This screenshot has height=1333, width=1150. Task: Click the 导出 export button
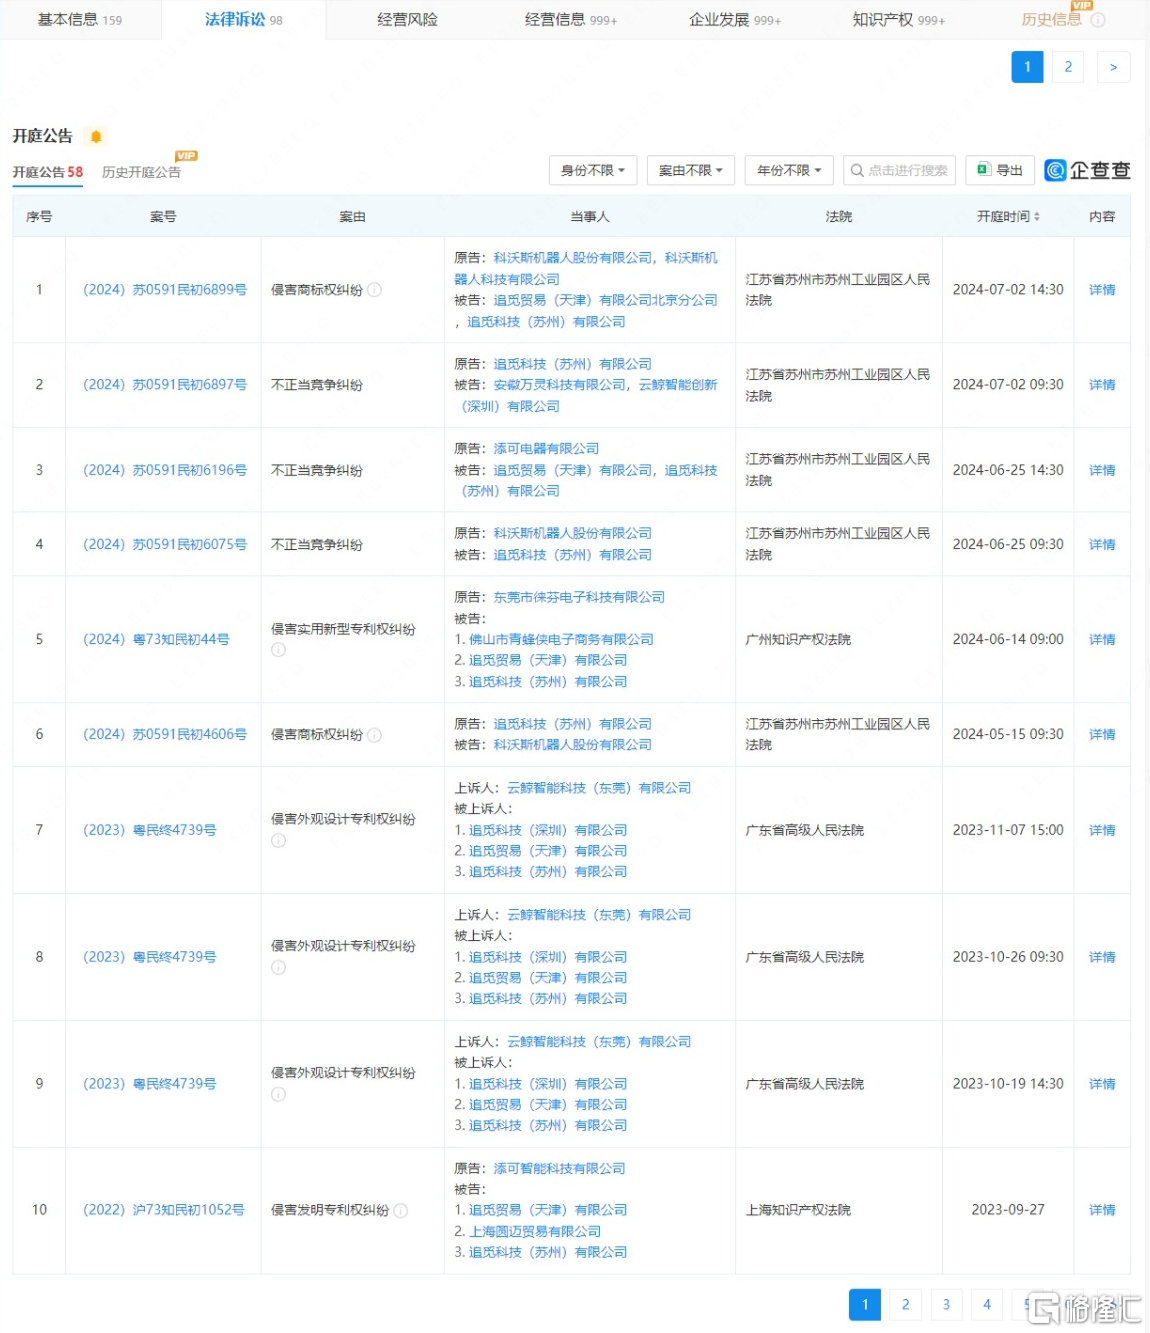click(x=1000, y=171)
